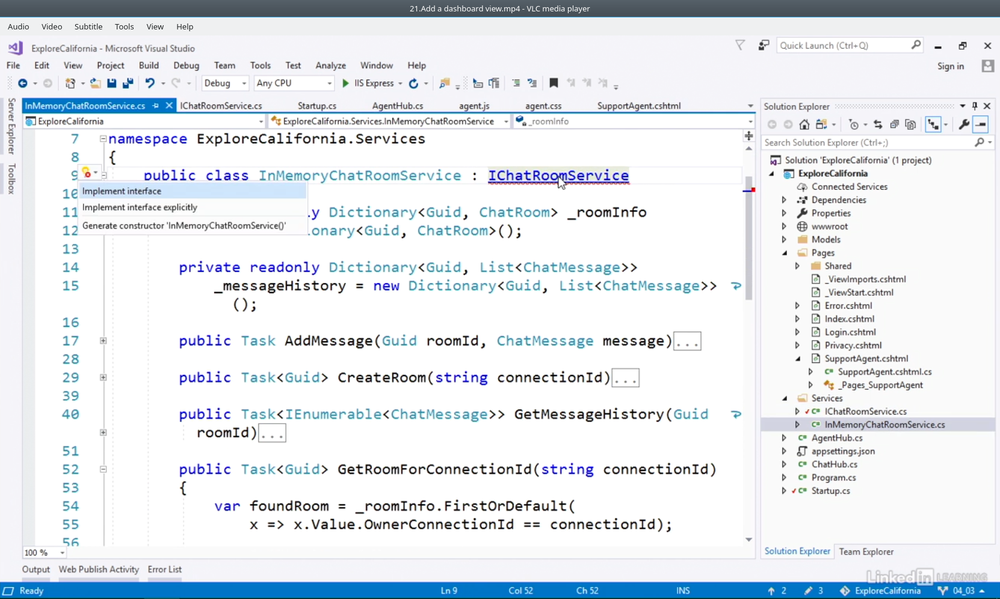Click the Open File folder icon
1000x599 pixels.
95,83
